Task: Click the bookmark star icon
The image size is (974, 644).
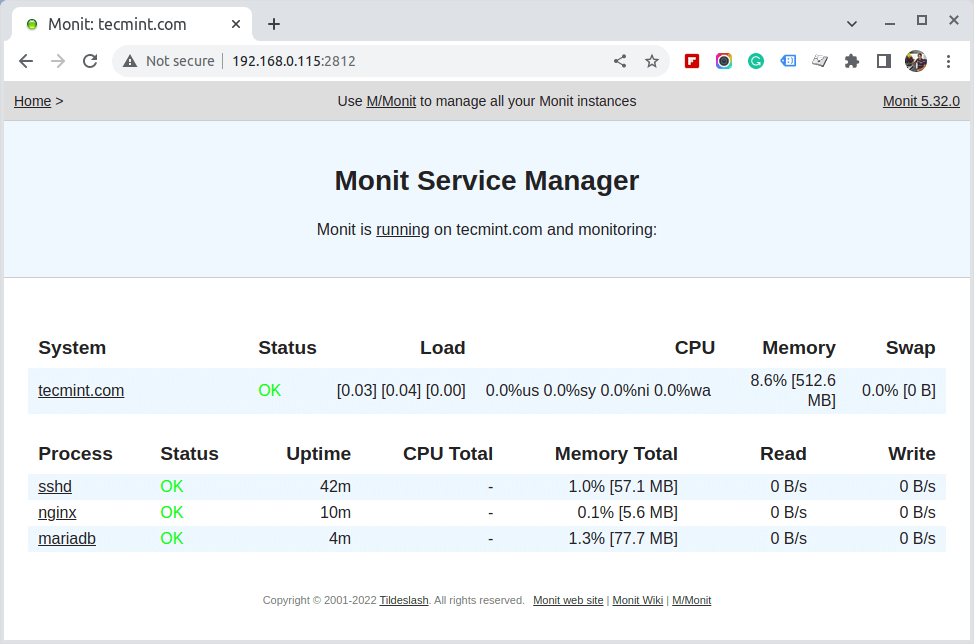Action: [x=651, y=61]
